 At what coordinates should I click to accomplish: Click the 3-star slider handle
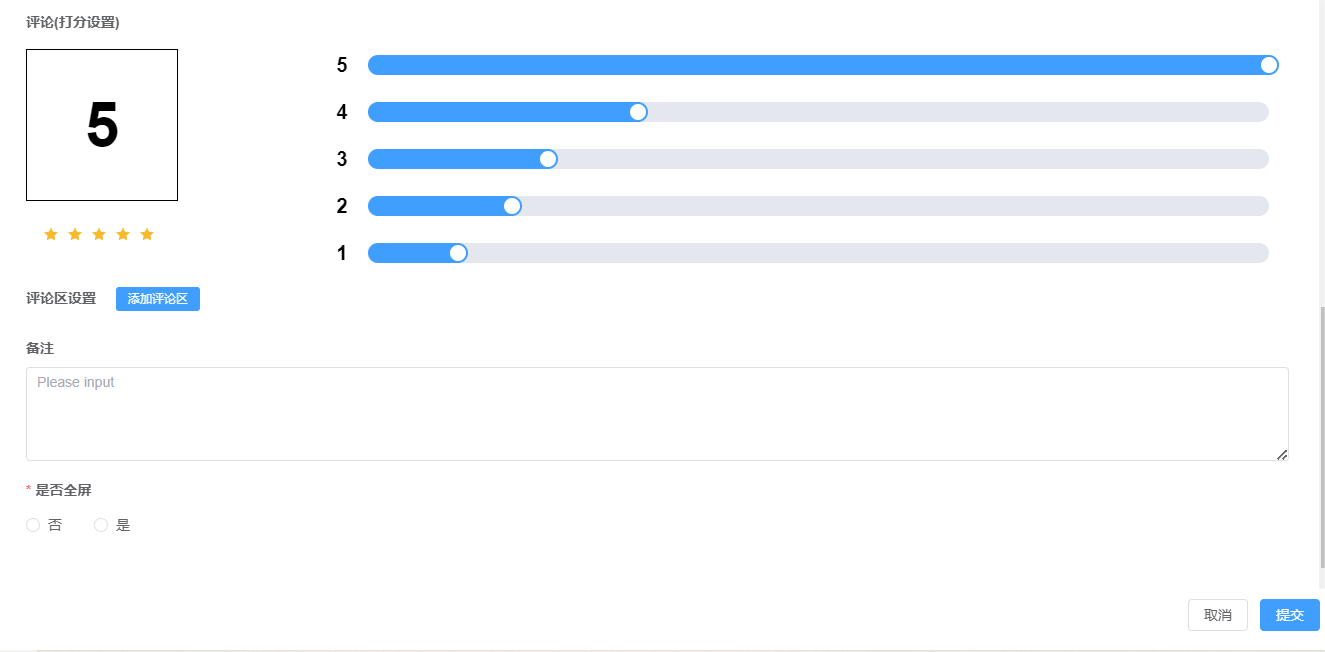point(548,159)
